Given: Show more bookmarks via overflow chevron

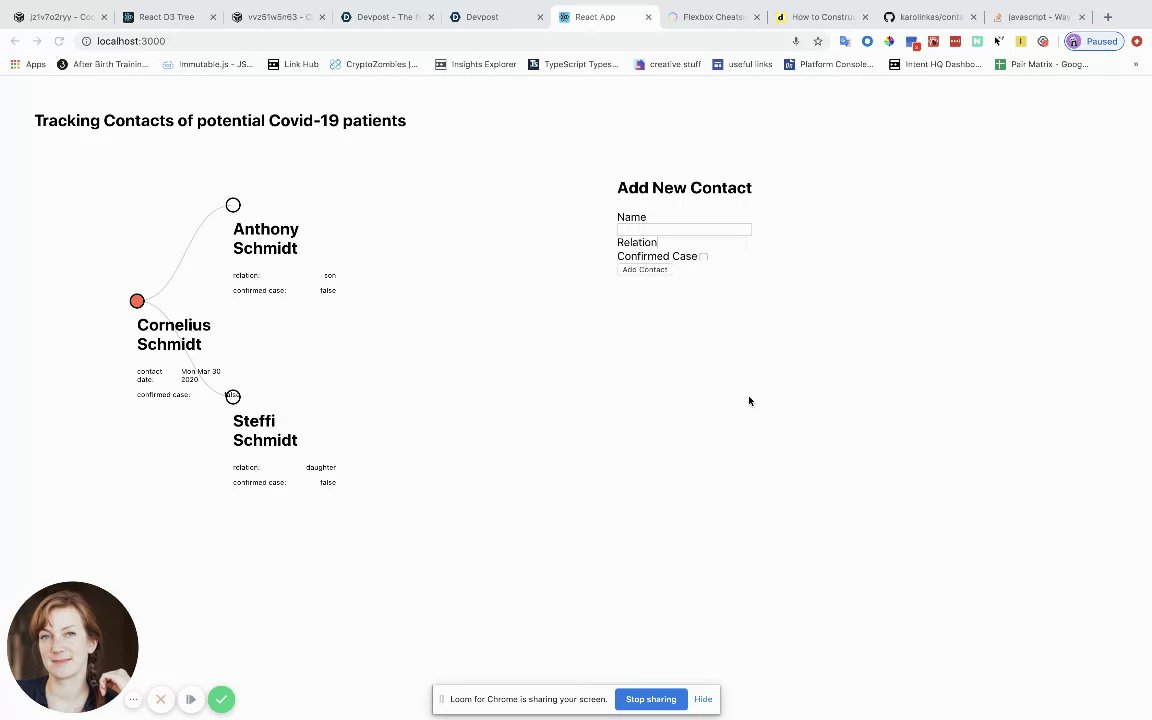Looking at the screenshot, I should (1135, 64).
